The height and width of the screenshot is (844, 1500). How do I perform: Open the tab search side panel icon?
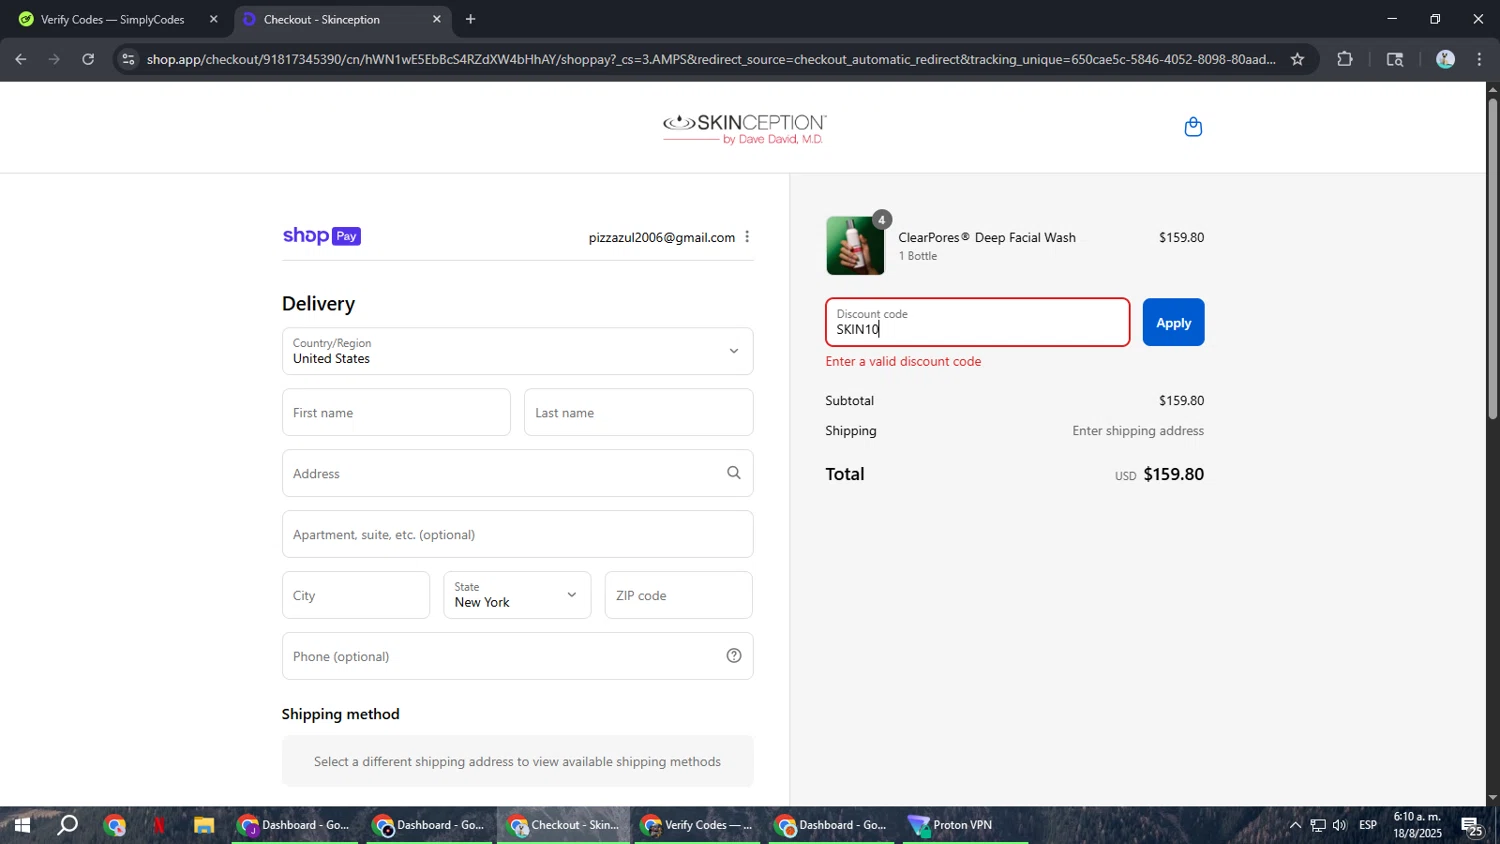click(1395, 59)
